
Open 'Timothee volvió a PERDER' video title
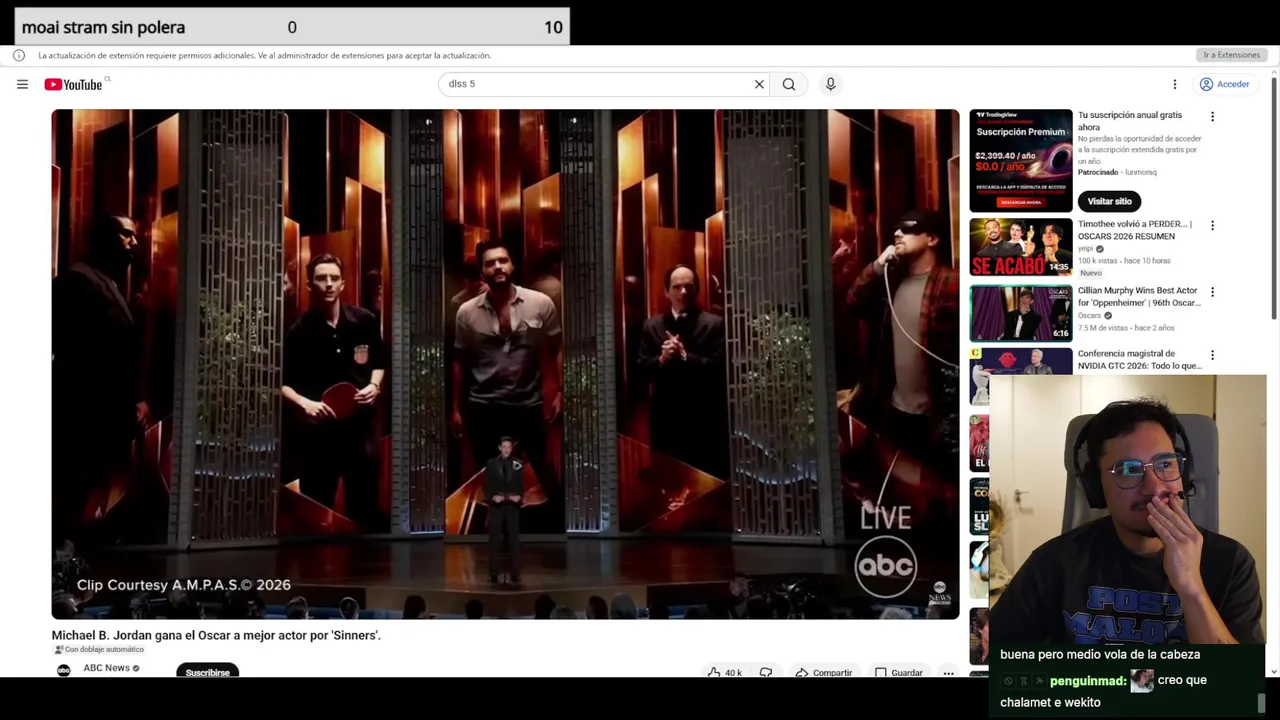pyautogui.click(x=1135, y=230)
